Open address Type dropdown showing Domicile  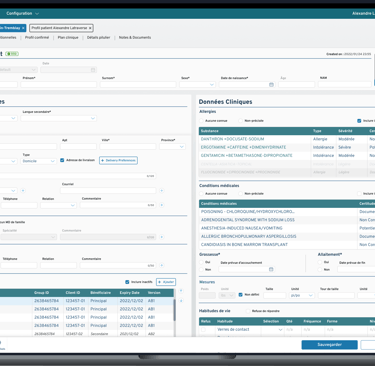coord(39,161)
